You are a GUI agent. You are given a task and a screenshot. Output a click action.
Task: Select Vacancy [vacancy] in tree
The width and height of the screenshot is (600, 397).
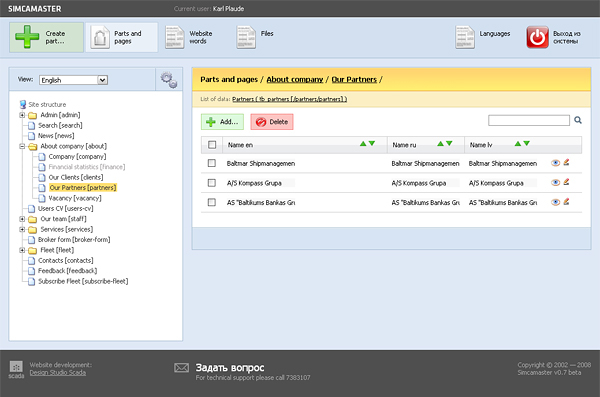coord(75,198)
